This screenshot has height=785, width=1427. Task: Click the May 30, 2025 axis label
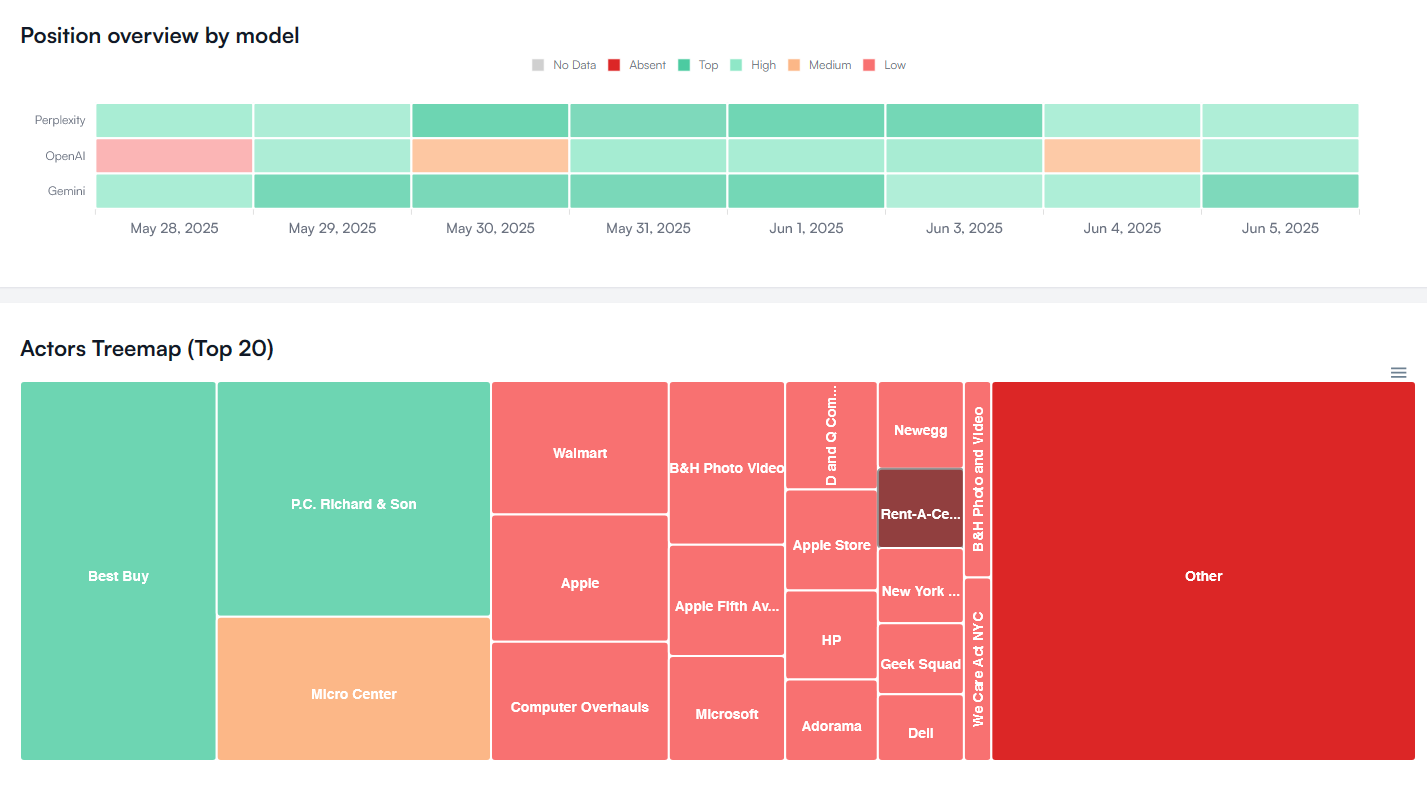click(490, 228)
